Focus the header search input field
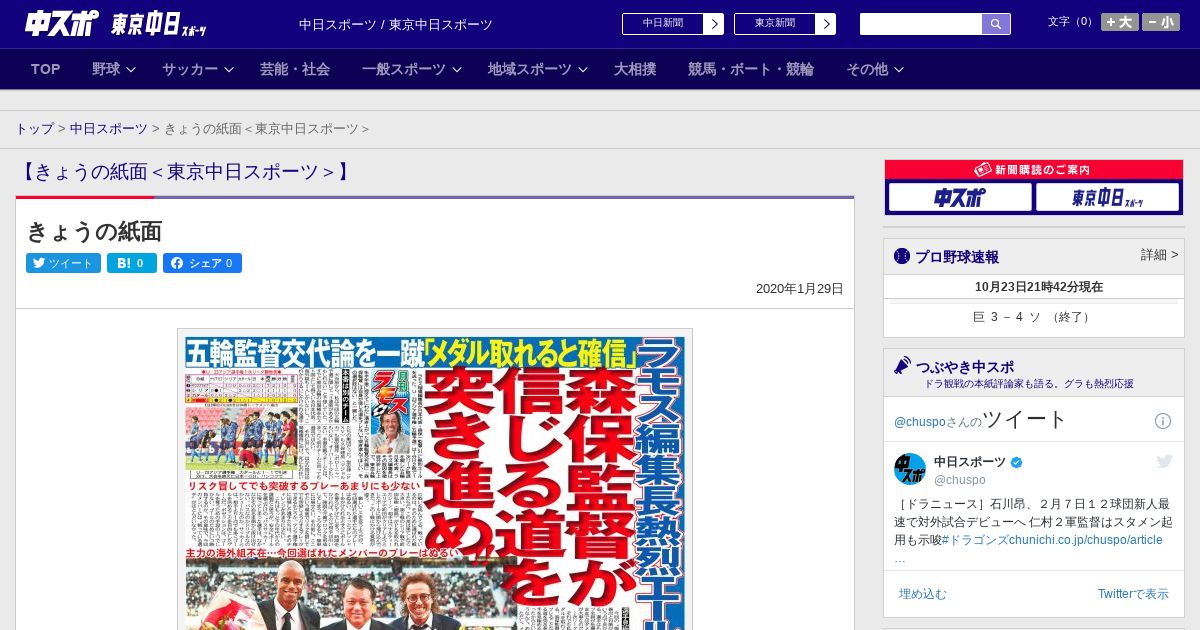1200x630 pixels. click(921, 24)
